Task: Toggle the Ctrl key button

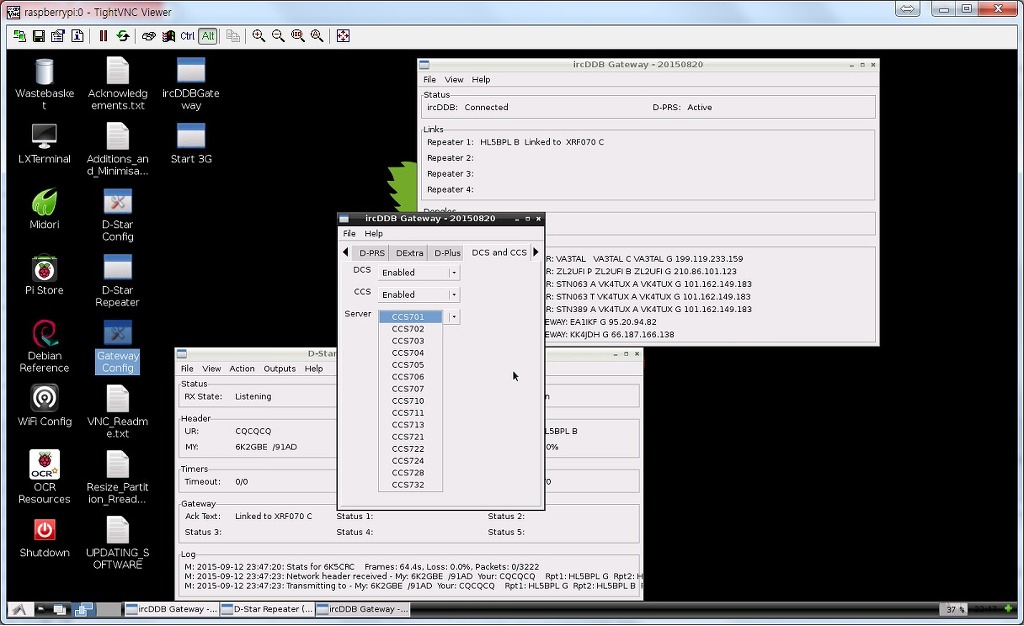Action: [187, 36]
